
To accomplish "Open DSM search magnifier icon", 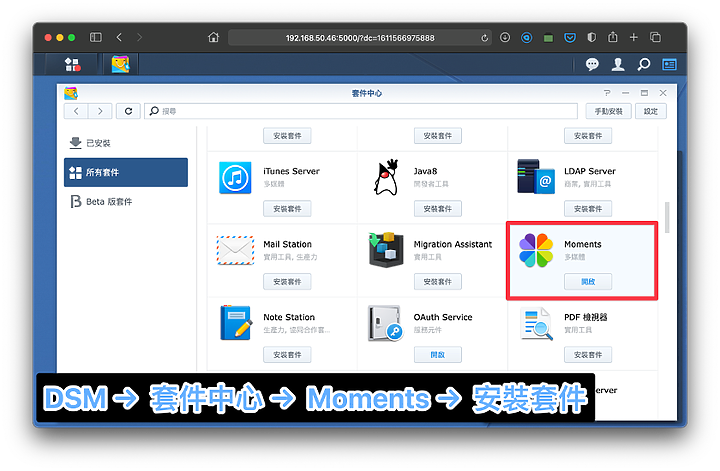I will (x=644, y=65).
